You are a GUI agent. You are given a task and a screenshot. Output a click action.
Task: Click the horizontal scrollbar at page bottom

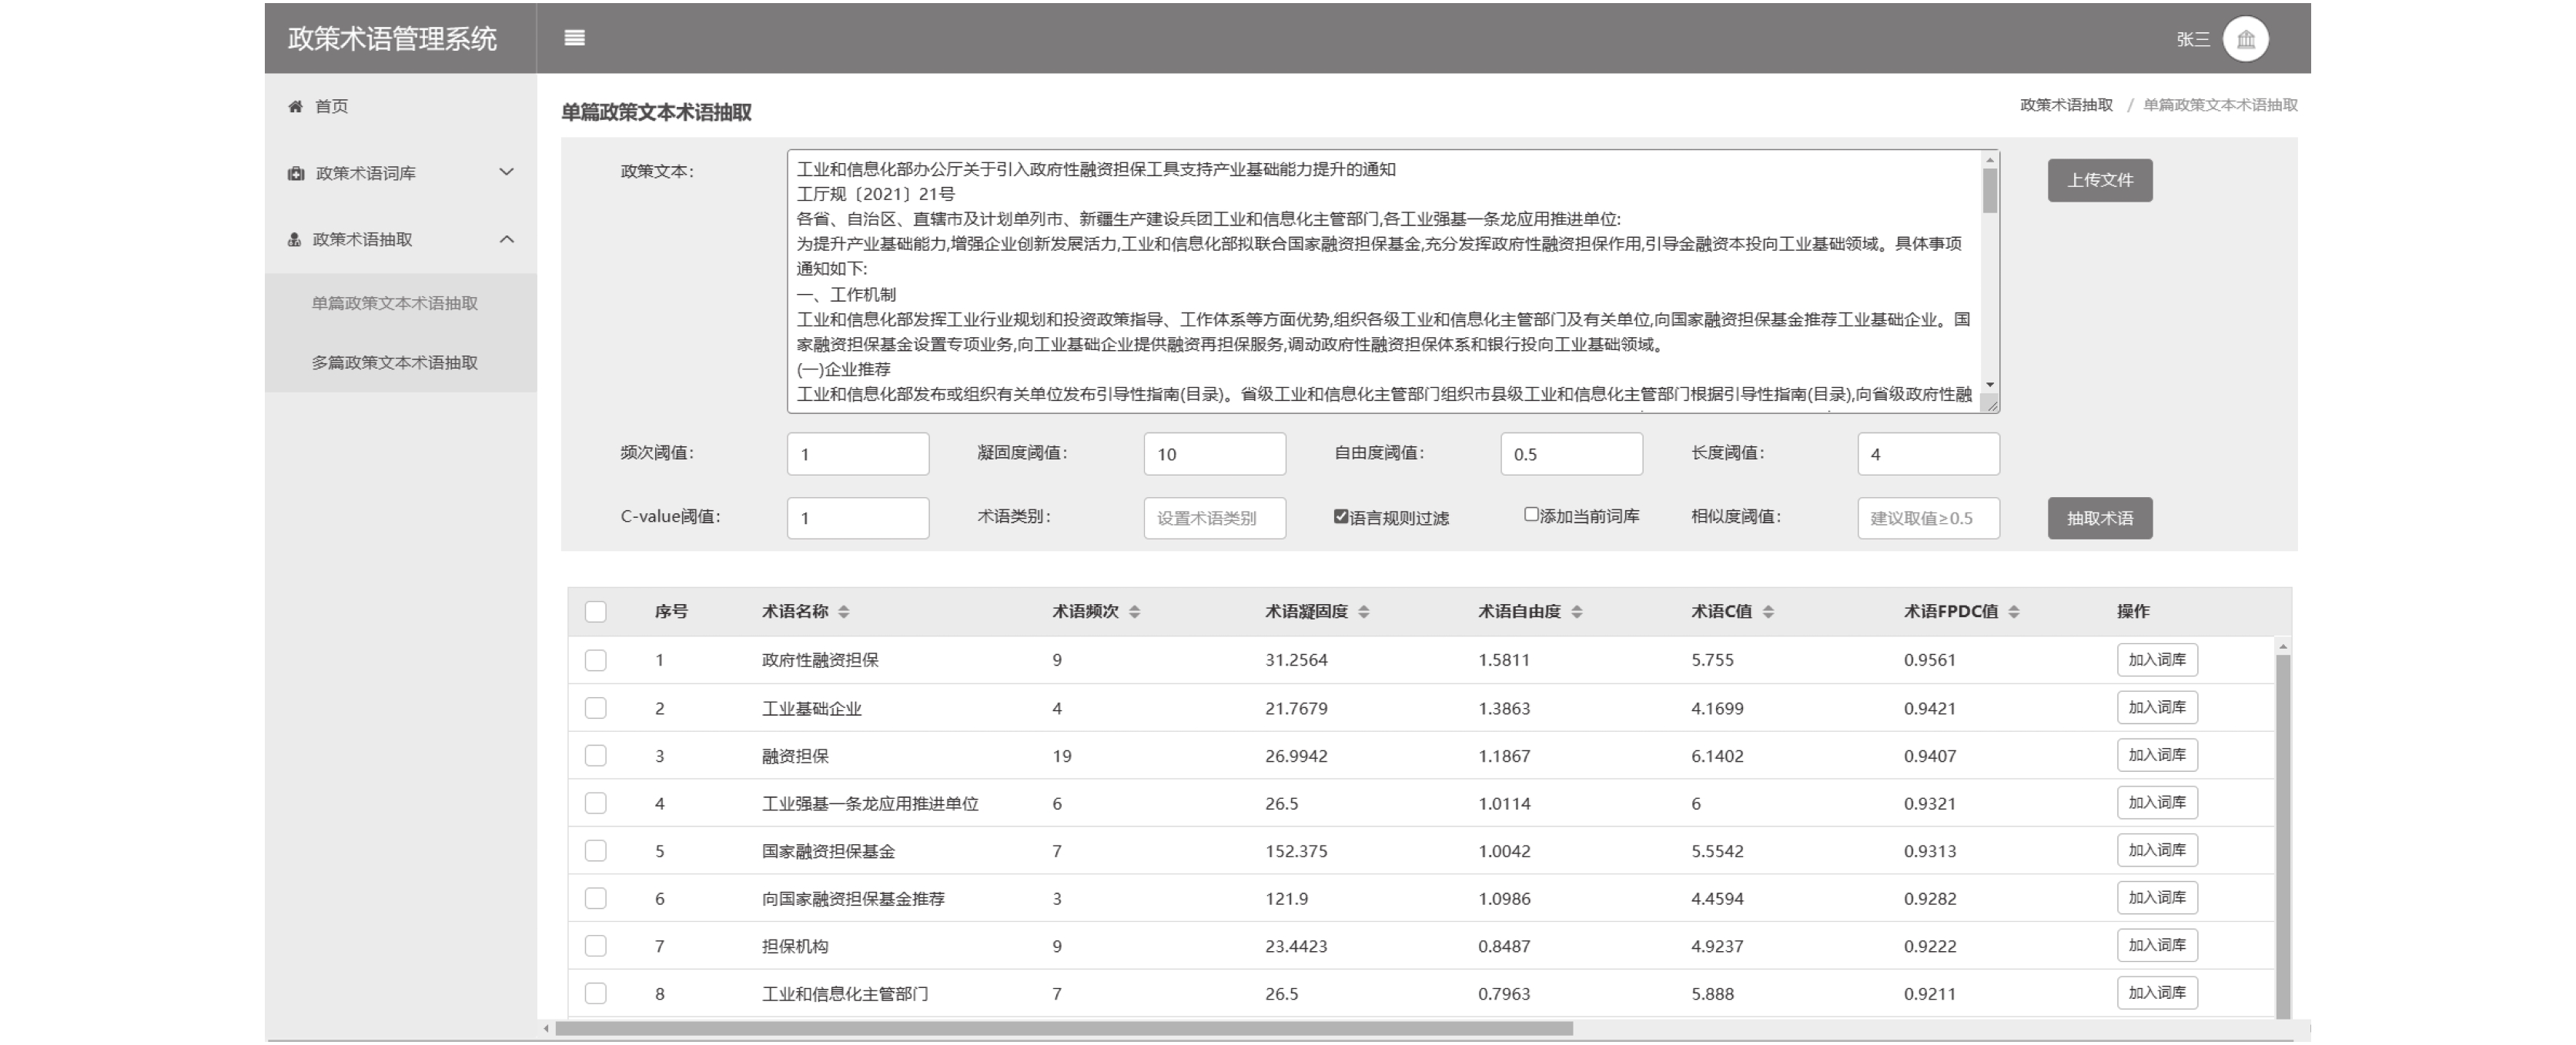pos(1064,1028)
